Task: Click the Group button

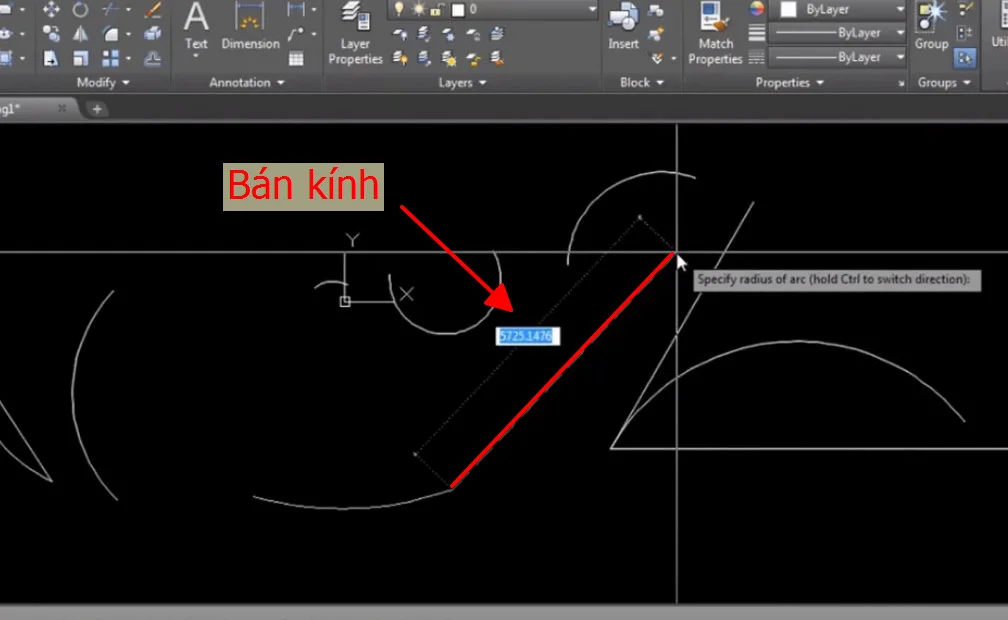Action: [x=932, y=27]
